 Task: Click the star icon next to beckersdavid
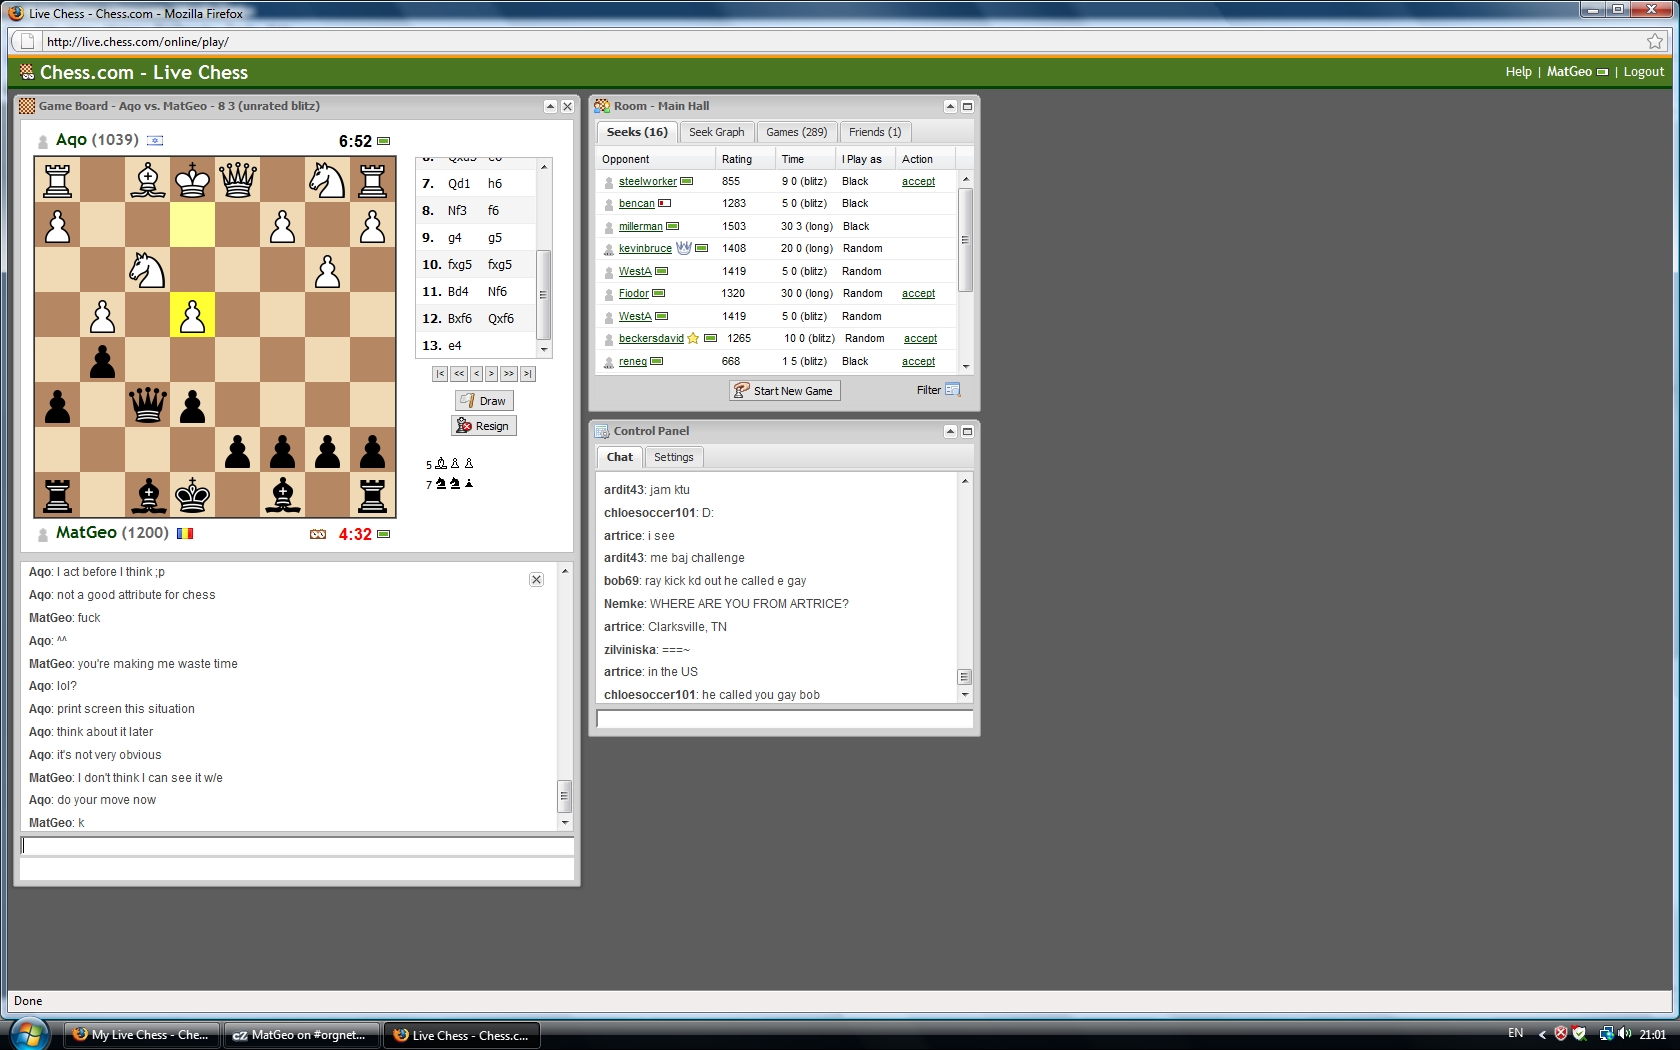coord(693,338)
